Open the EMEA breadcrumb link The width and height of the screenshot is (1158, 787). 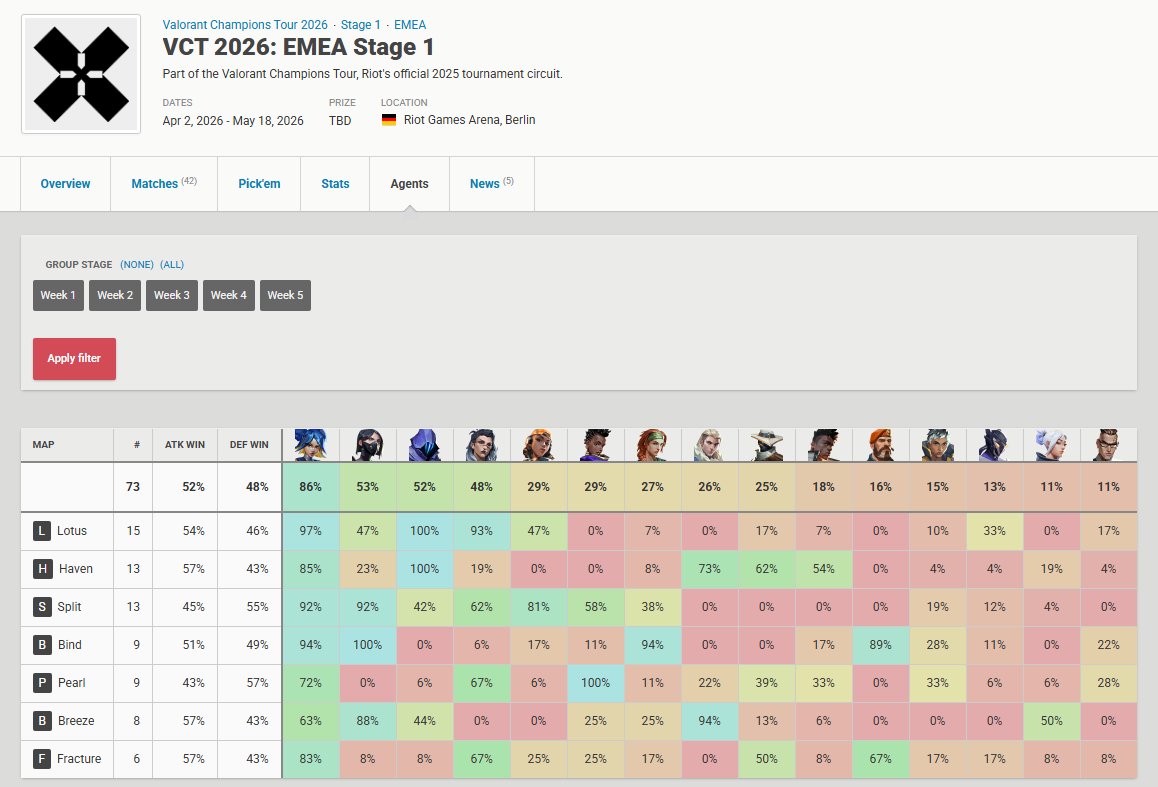coord(410,25)
